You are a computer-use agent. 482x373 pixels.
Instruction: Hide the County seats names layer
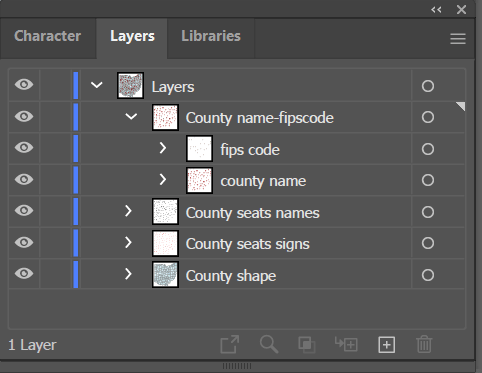point(24,210)
